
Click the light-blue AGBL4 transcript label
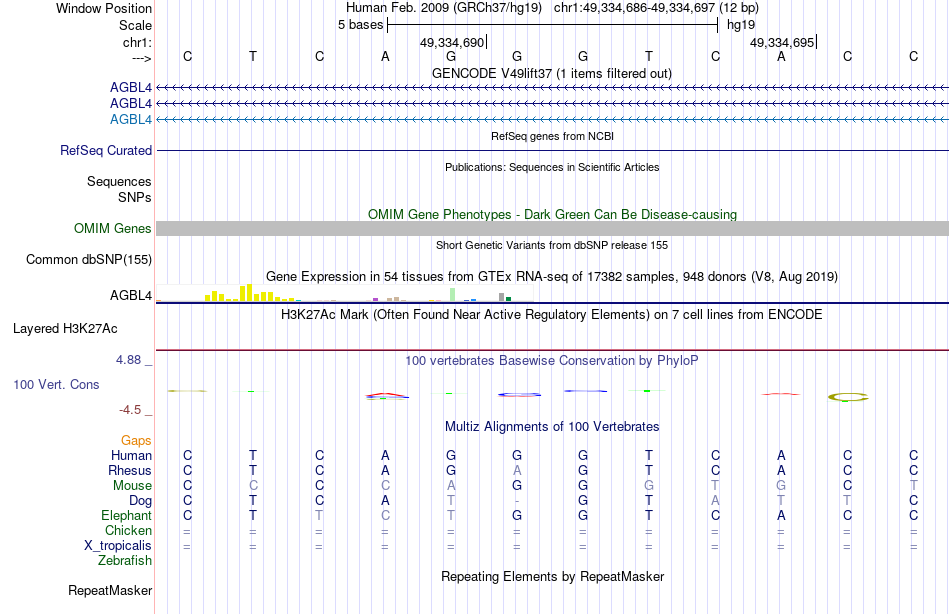pyautogui.click(x=131, y=119)
